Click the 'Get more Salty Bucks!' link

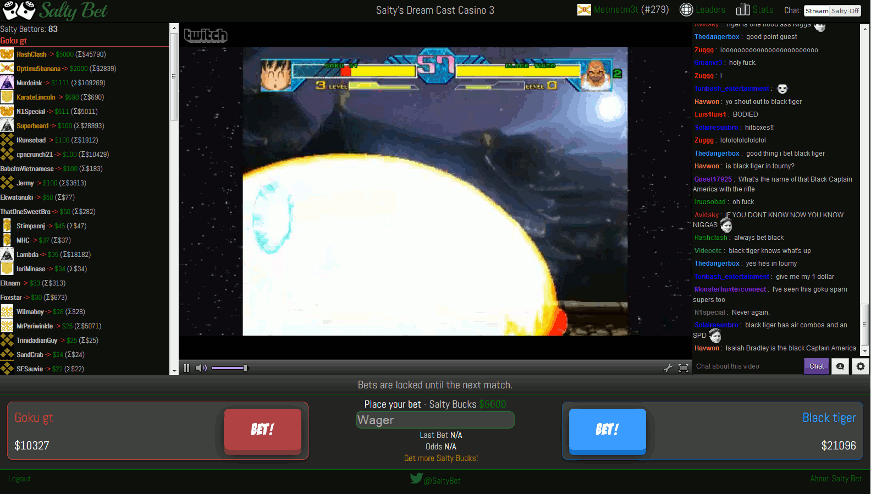441,458
